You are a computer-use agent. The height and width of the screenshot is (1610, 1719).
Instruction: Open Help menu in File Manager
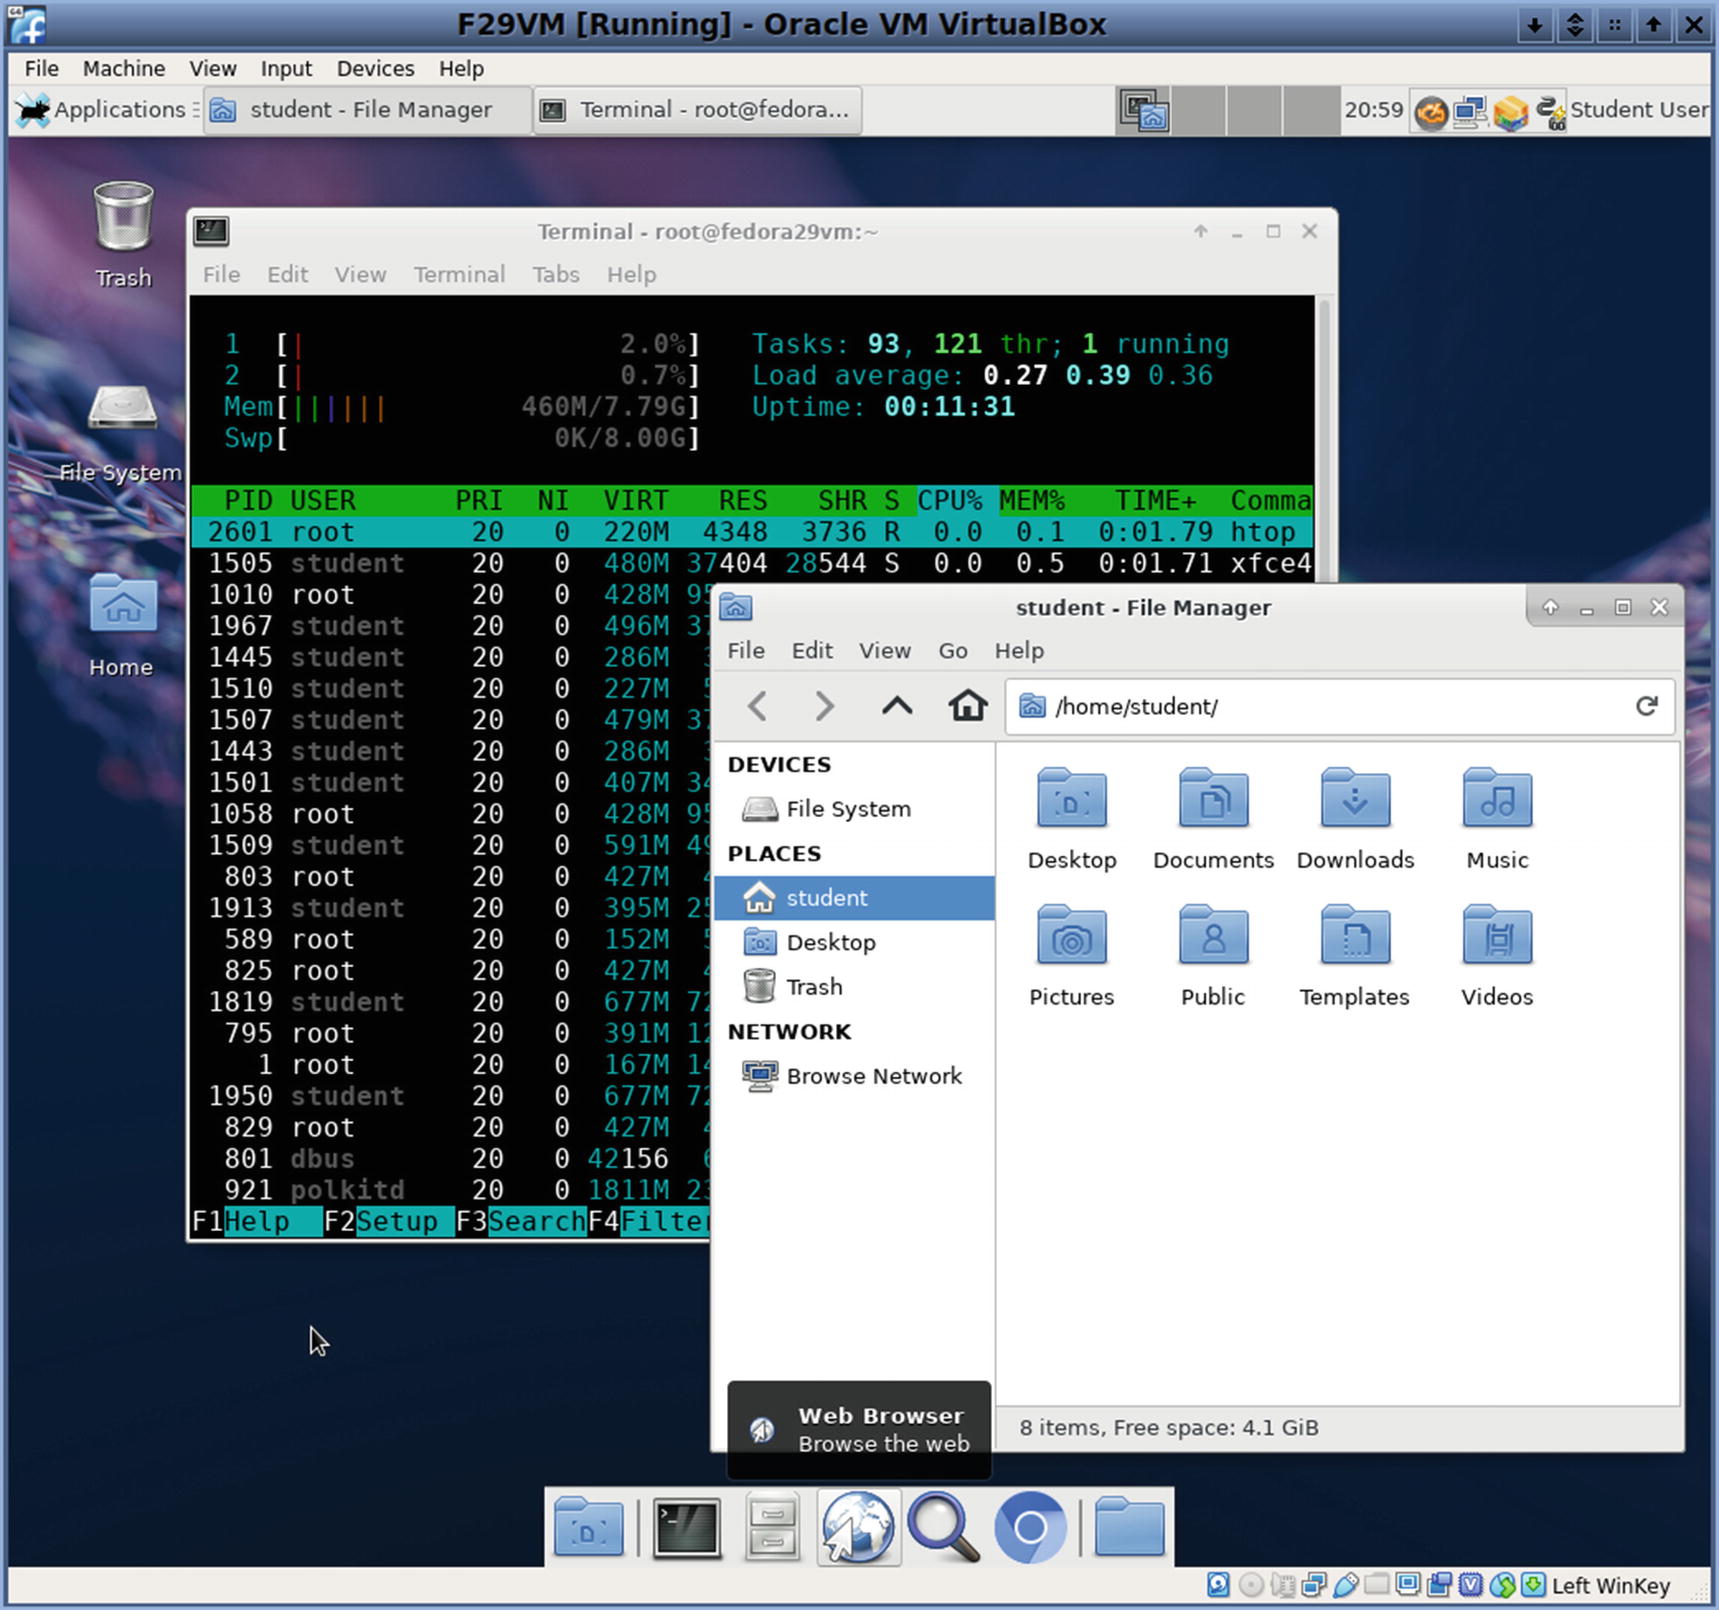click(1019, 651)
